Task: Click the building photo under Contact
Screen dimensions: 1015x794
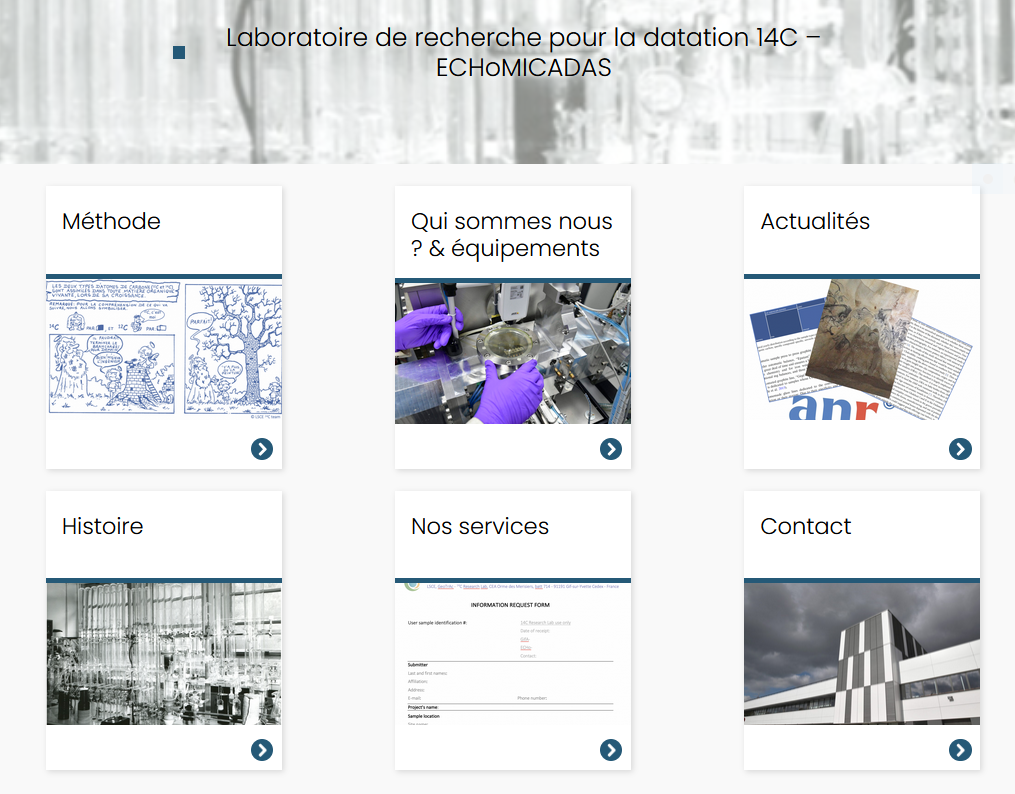Action: coord(862,654)
